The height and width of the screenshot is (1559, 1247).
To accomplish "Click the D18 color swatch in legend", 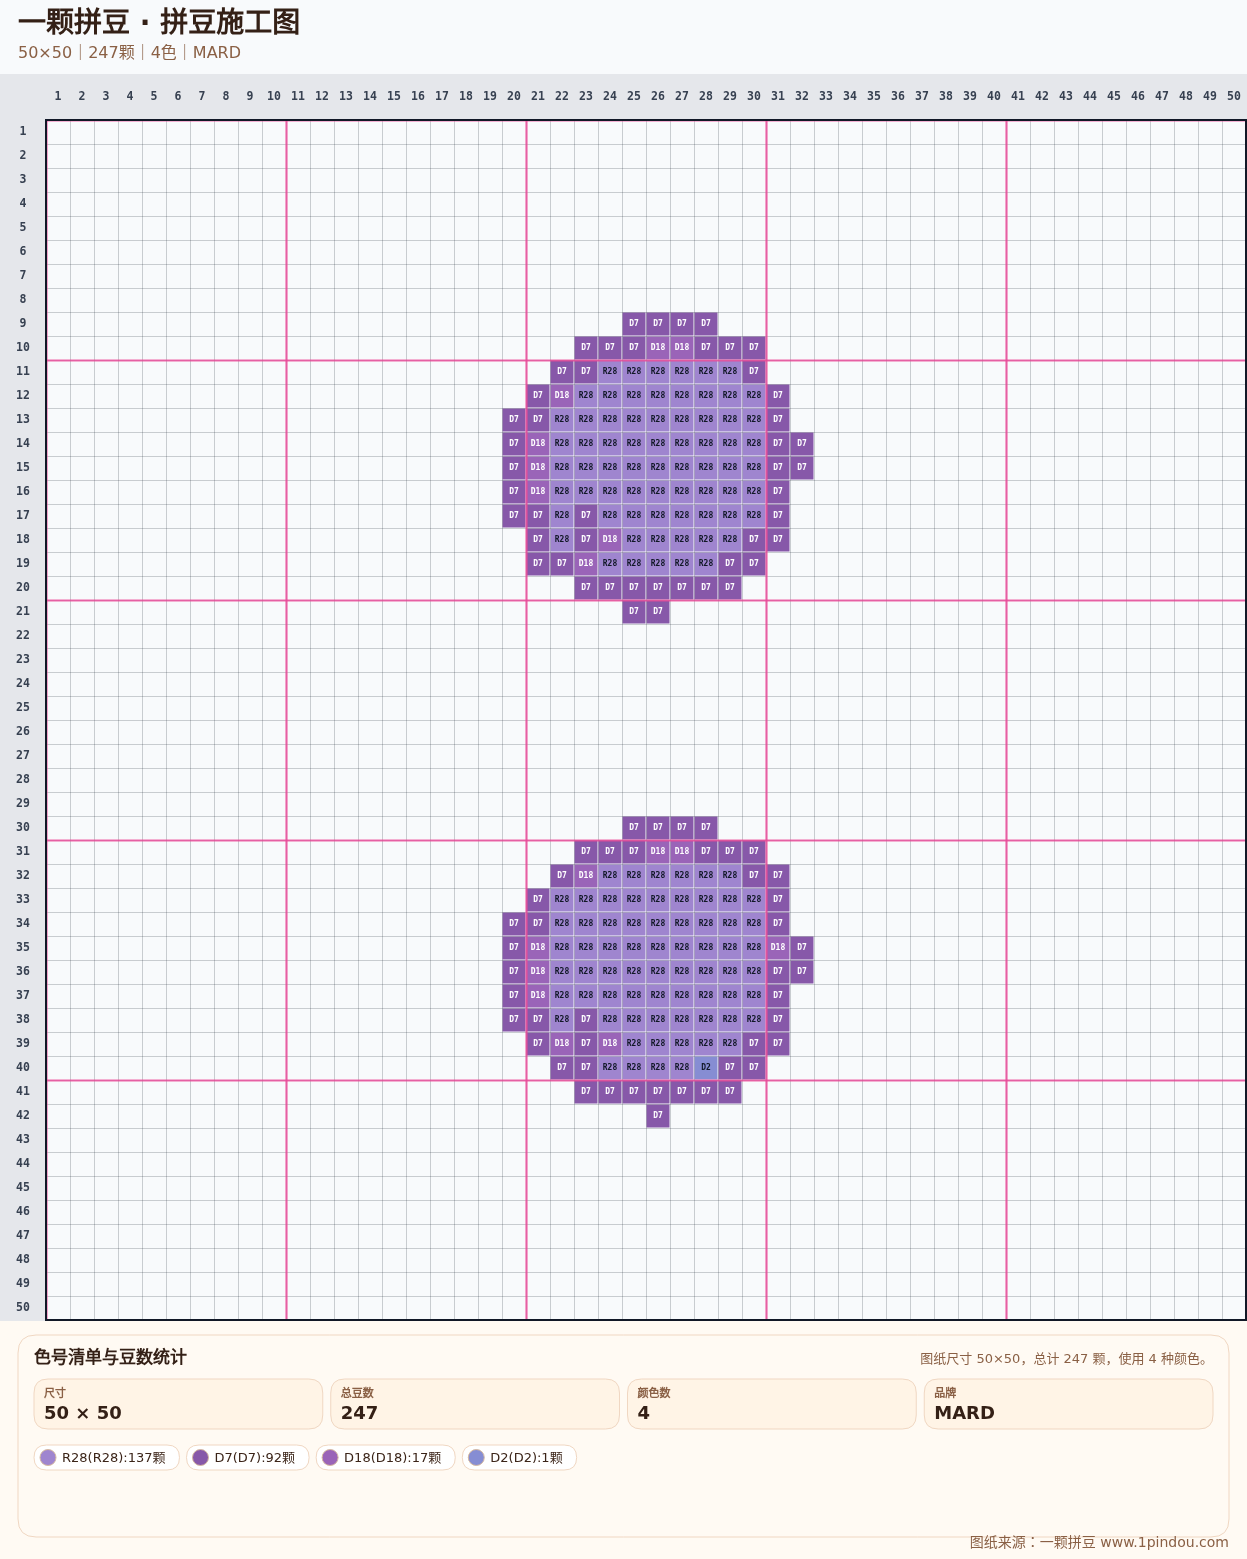I will pos(330,1457).
